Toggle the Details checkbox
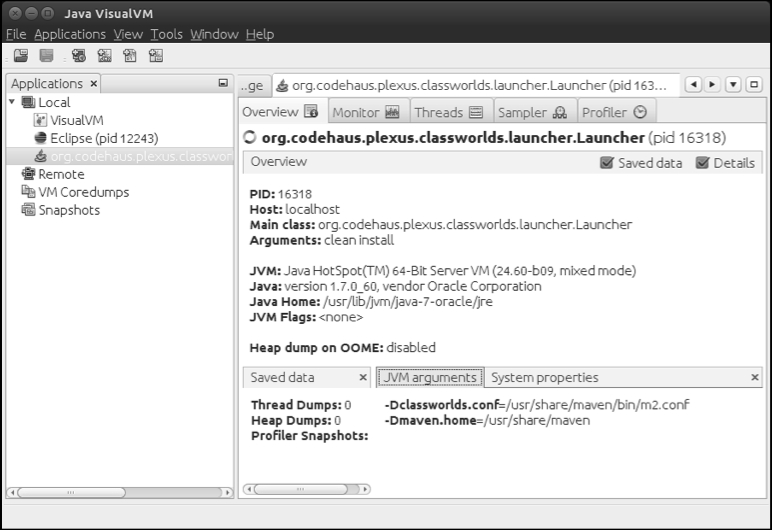 coord(702,163)
